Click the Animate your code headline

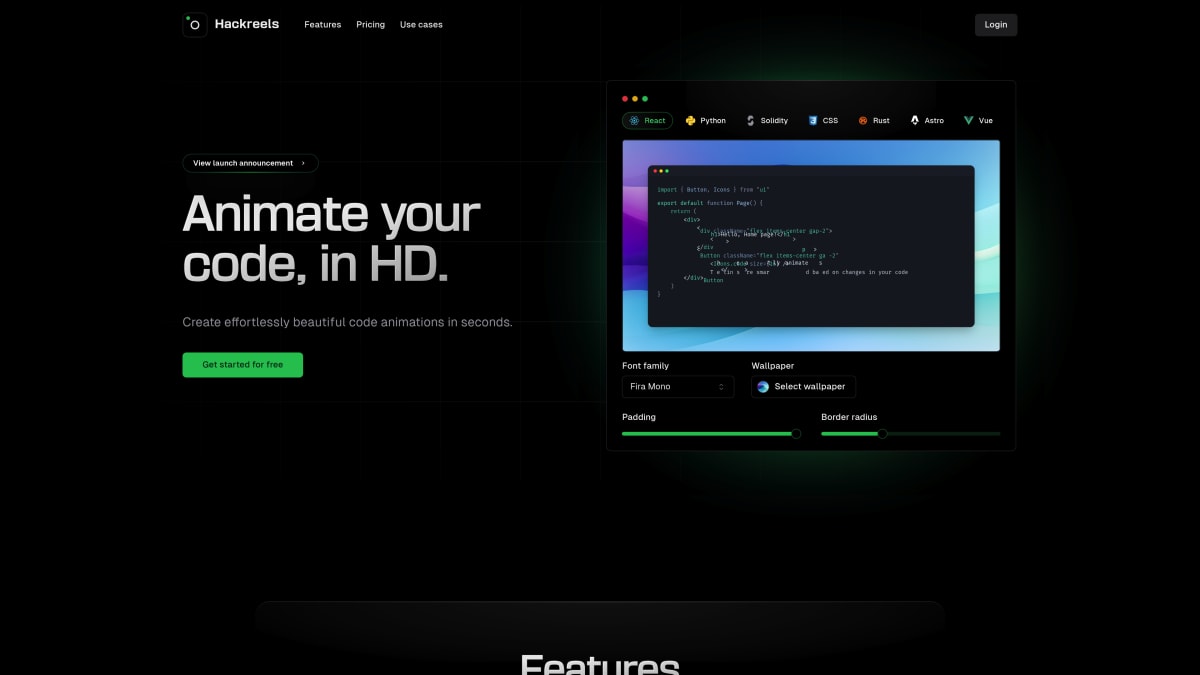(x=332, y=238)
